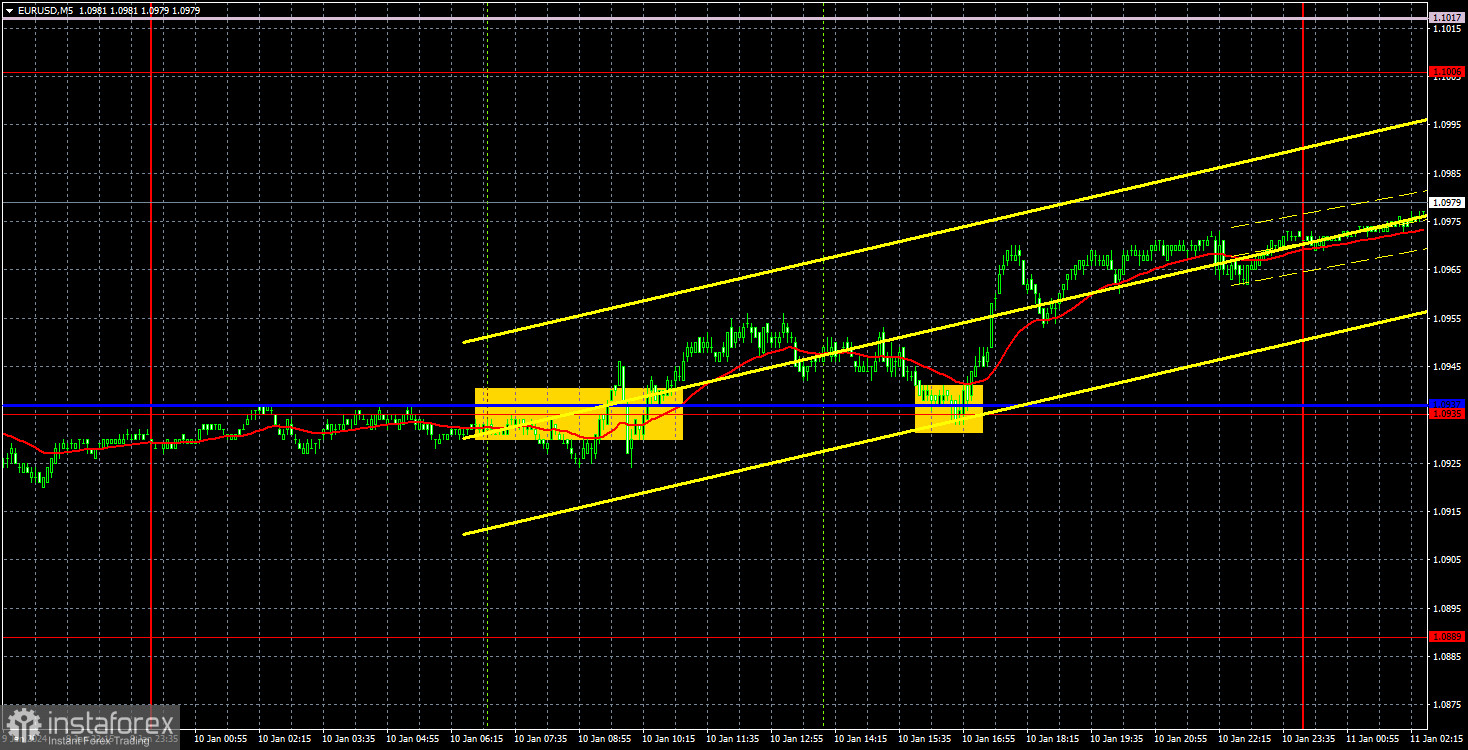The image size is (1468, 750).
Task: Select the red 1.1006 price level tag
Action: pos(1447,72)
